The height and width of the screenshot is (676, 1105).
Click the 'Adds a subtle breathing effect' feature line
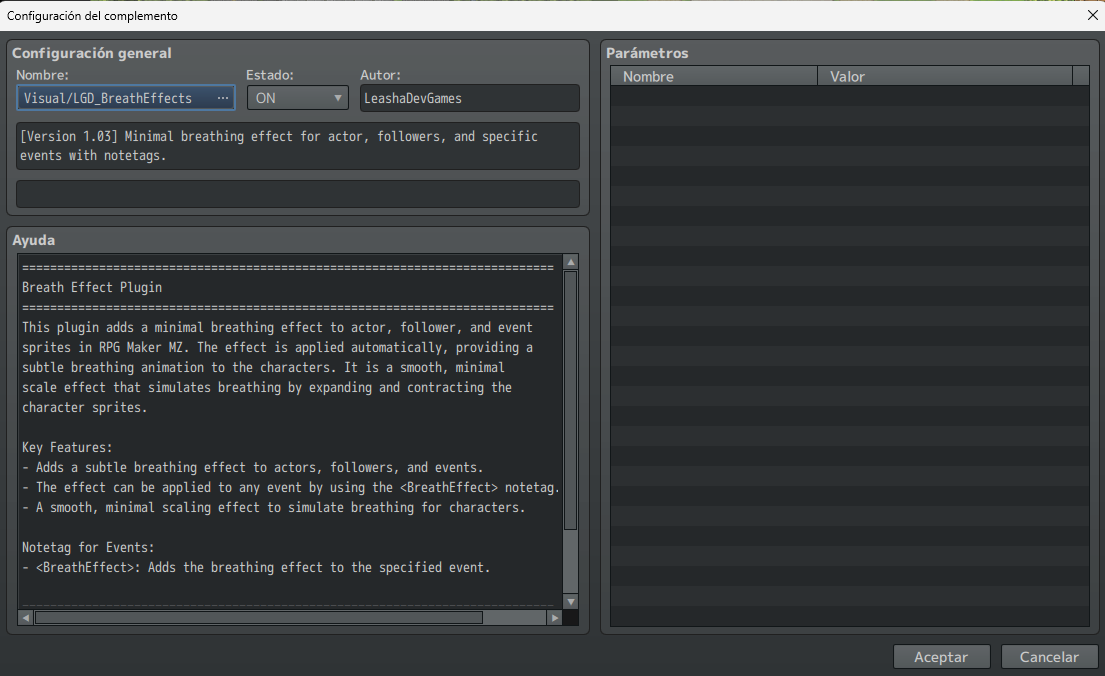point(252,467)
